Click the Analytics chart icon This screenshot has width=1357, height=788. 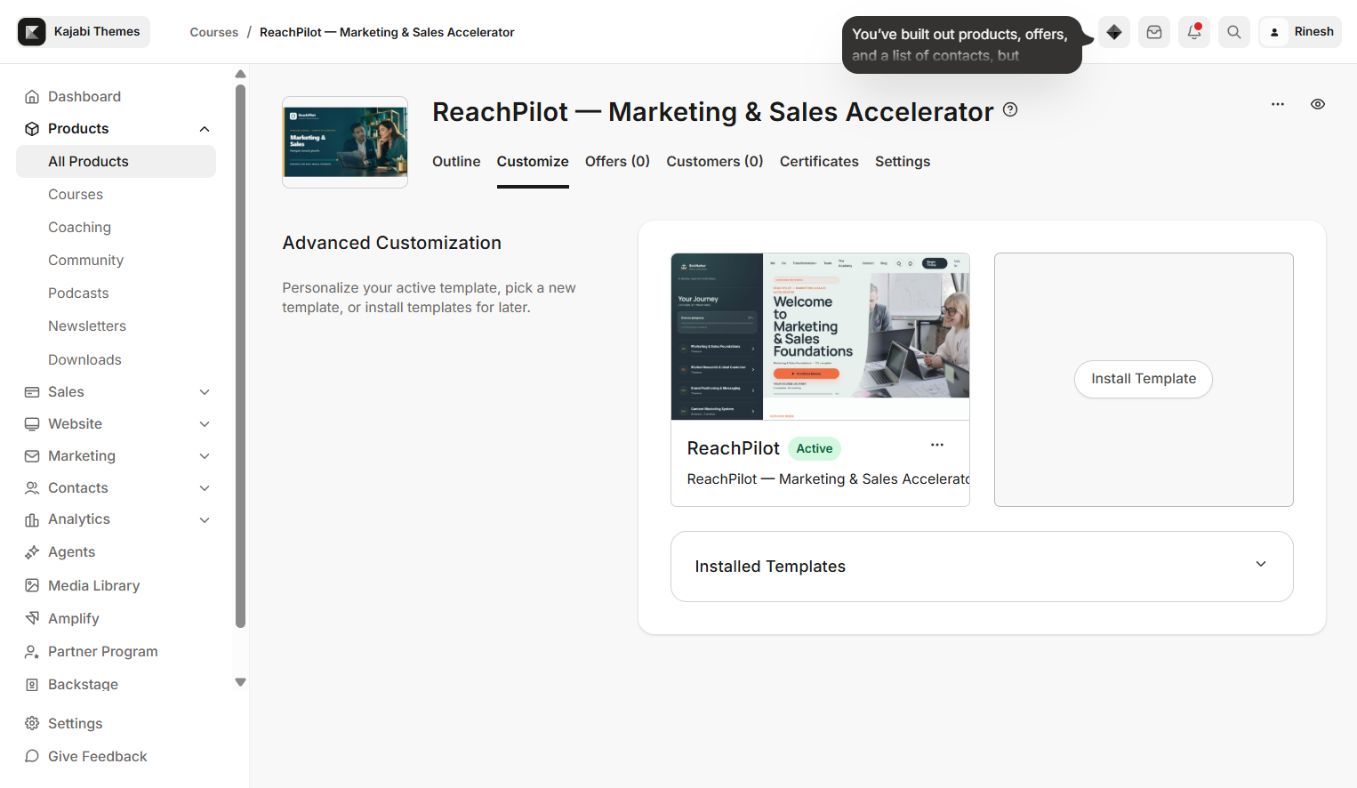(x=31, y=520)
